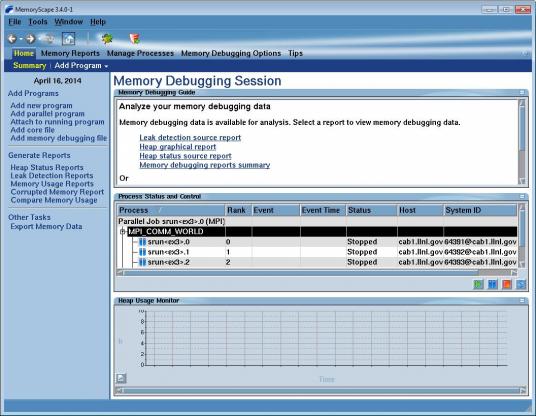The height and width of the screenshot is (416, 536).
Task: Click the Memory Debugging Guide vertical scrollbar
Action: coord(522,142)
